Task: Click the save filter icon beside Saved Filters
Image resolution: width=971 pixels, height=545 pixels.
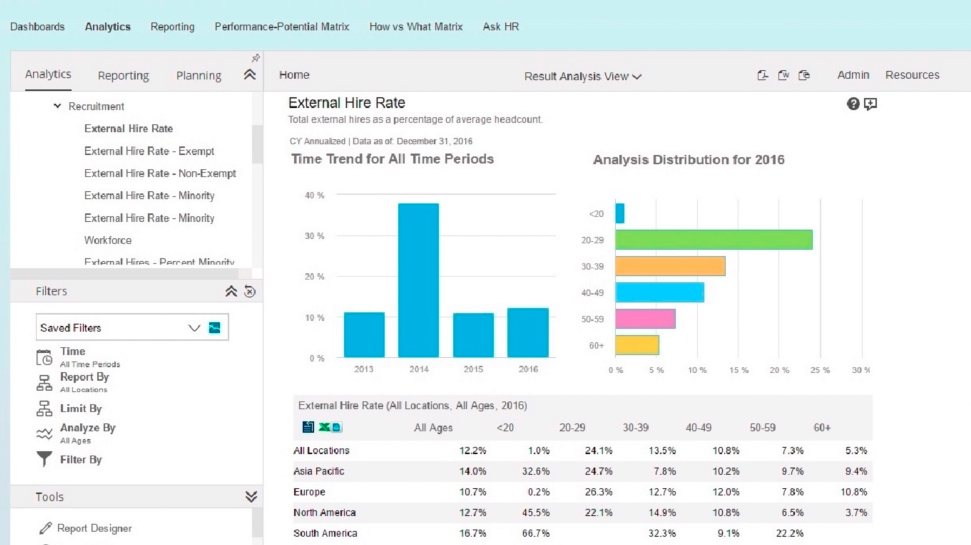Action: click(214, 328)
